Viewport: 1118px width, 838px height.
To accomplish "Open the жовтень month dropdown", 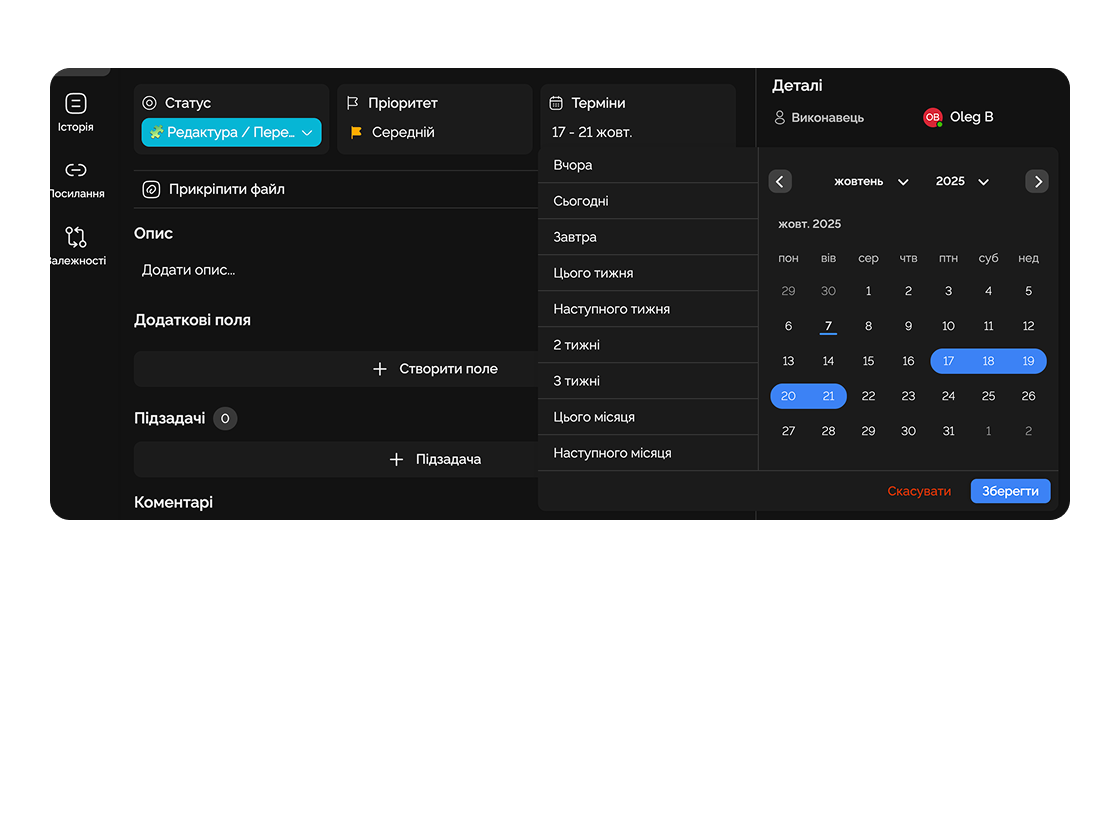I will (x=871, y=181).
